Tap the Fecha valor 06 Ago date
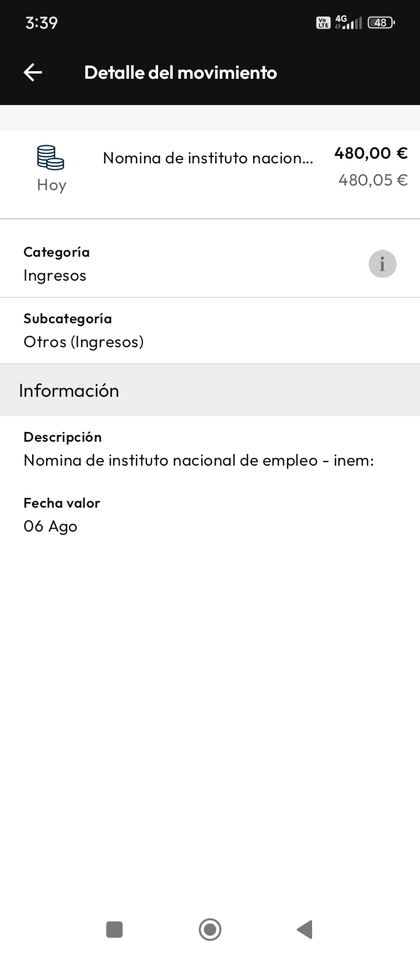 pos(51,526)
